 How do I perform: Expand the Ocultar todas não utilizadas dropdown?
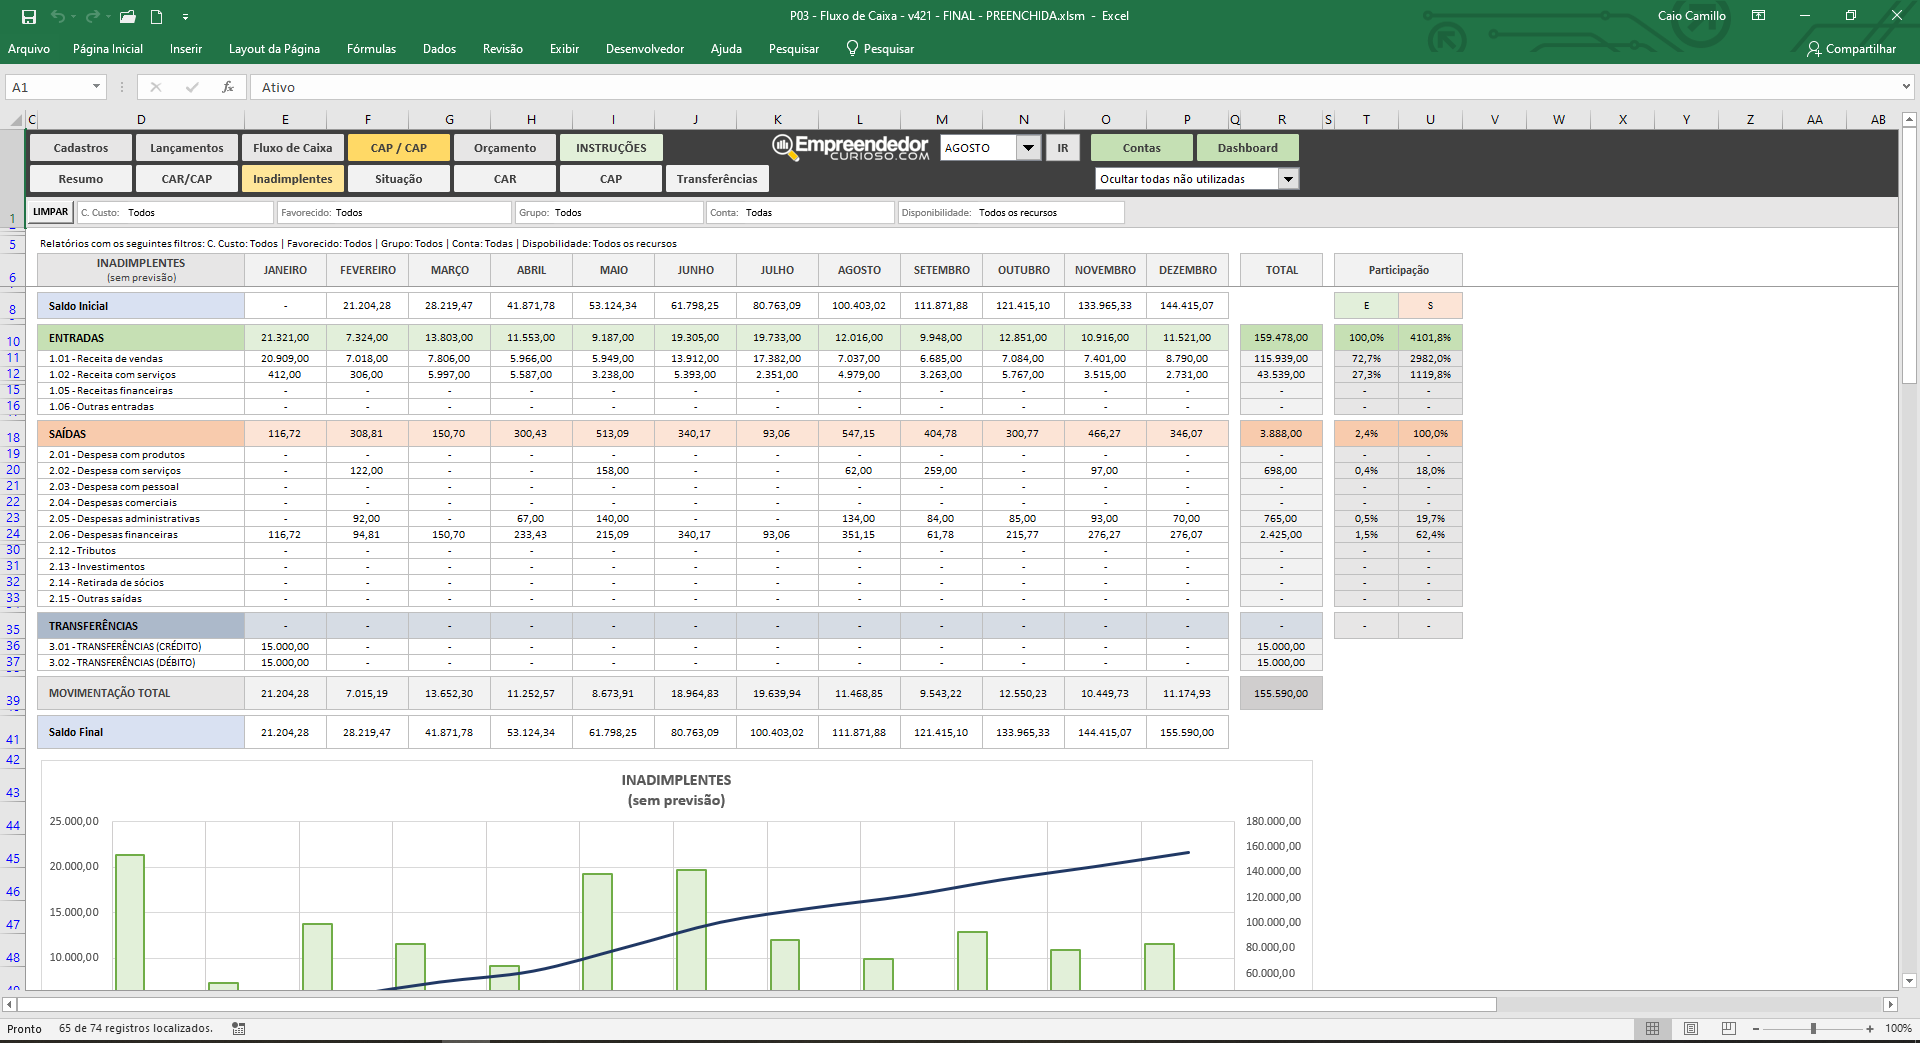(x=1288, y=179)
